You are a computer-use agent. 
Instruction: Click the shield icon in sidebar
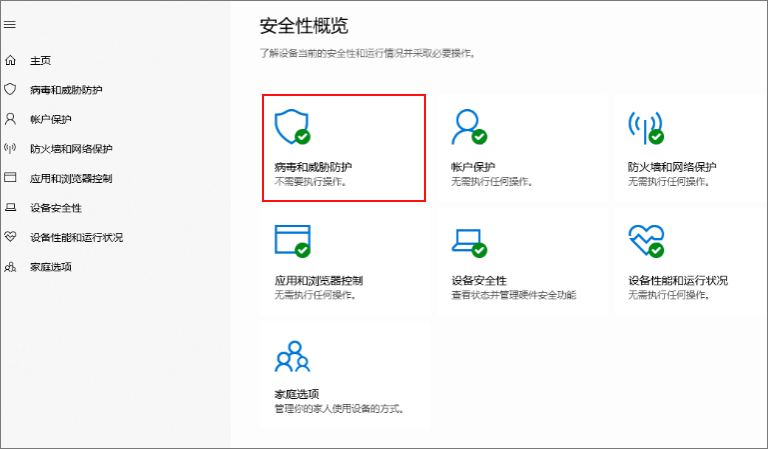coord(10,89)
